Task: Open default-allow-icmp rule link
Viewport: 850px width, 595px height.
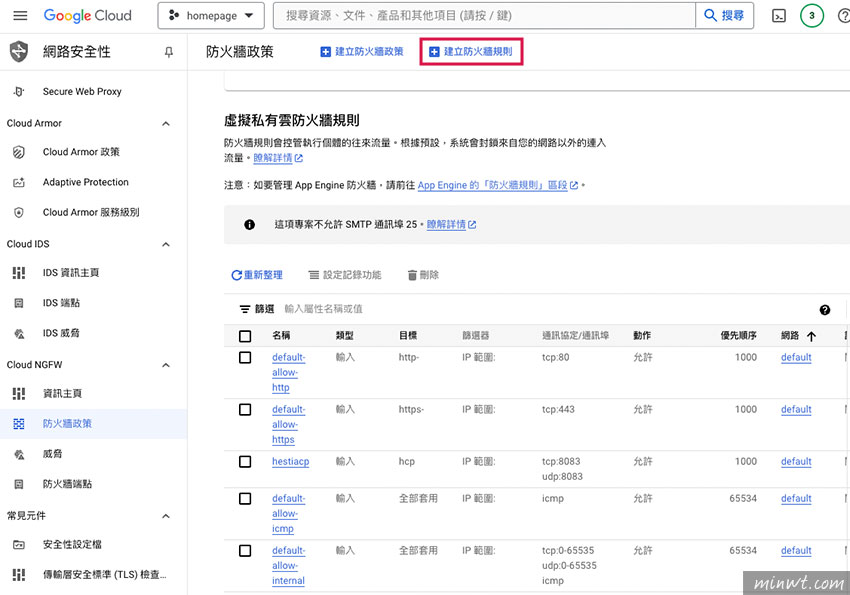Action: pos(288,513)
